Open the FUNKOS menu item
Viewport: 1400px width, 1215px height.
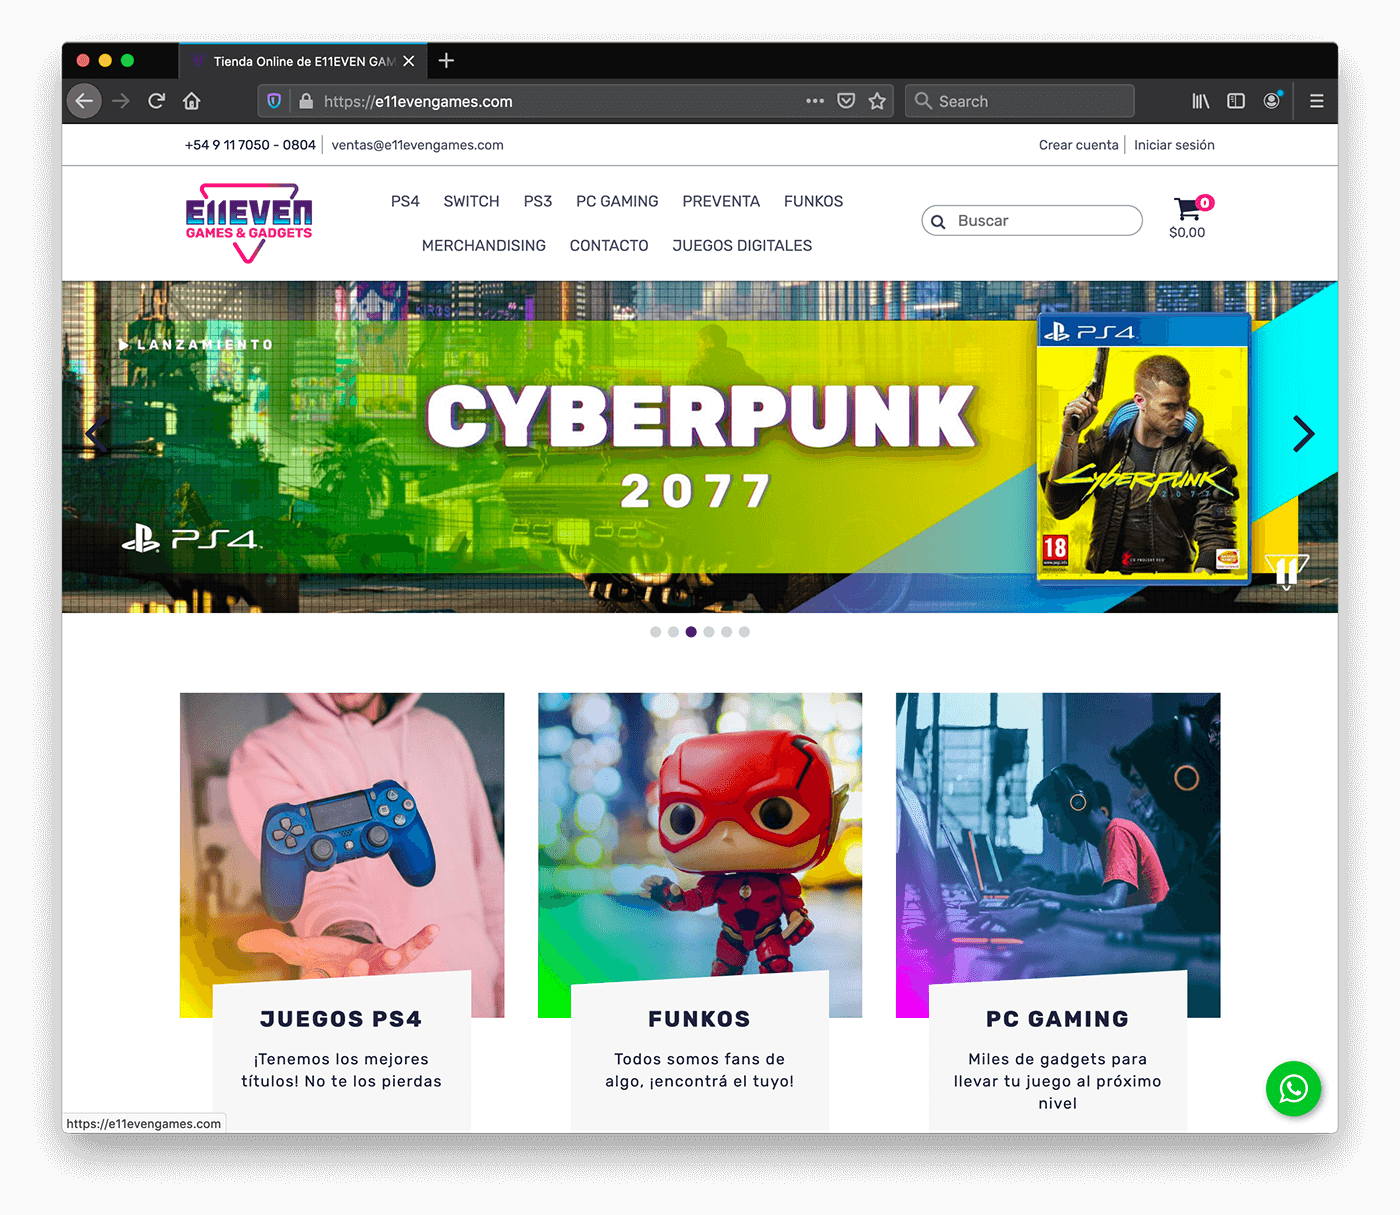click(813, 201)
